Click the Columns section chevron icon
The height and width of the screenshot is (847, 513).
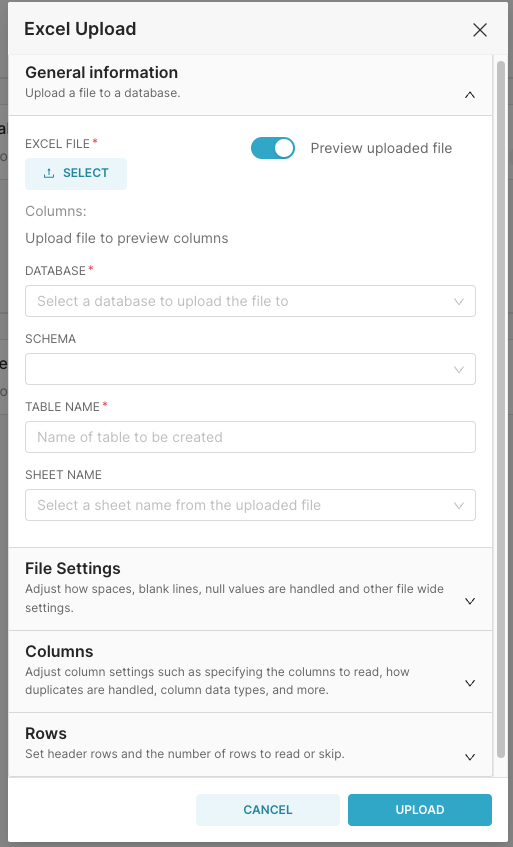pos(470,683)
